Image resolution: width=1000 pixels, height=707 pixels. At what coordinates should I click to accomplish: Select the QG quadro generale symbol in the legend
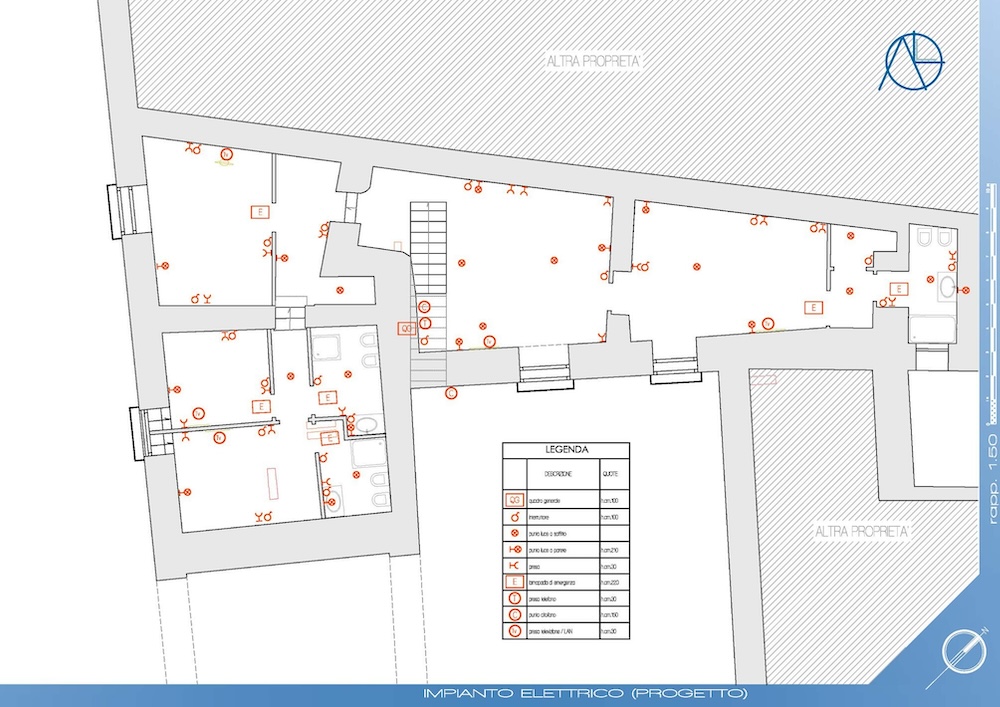[x=516, y=499]
